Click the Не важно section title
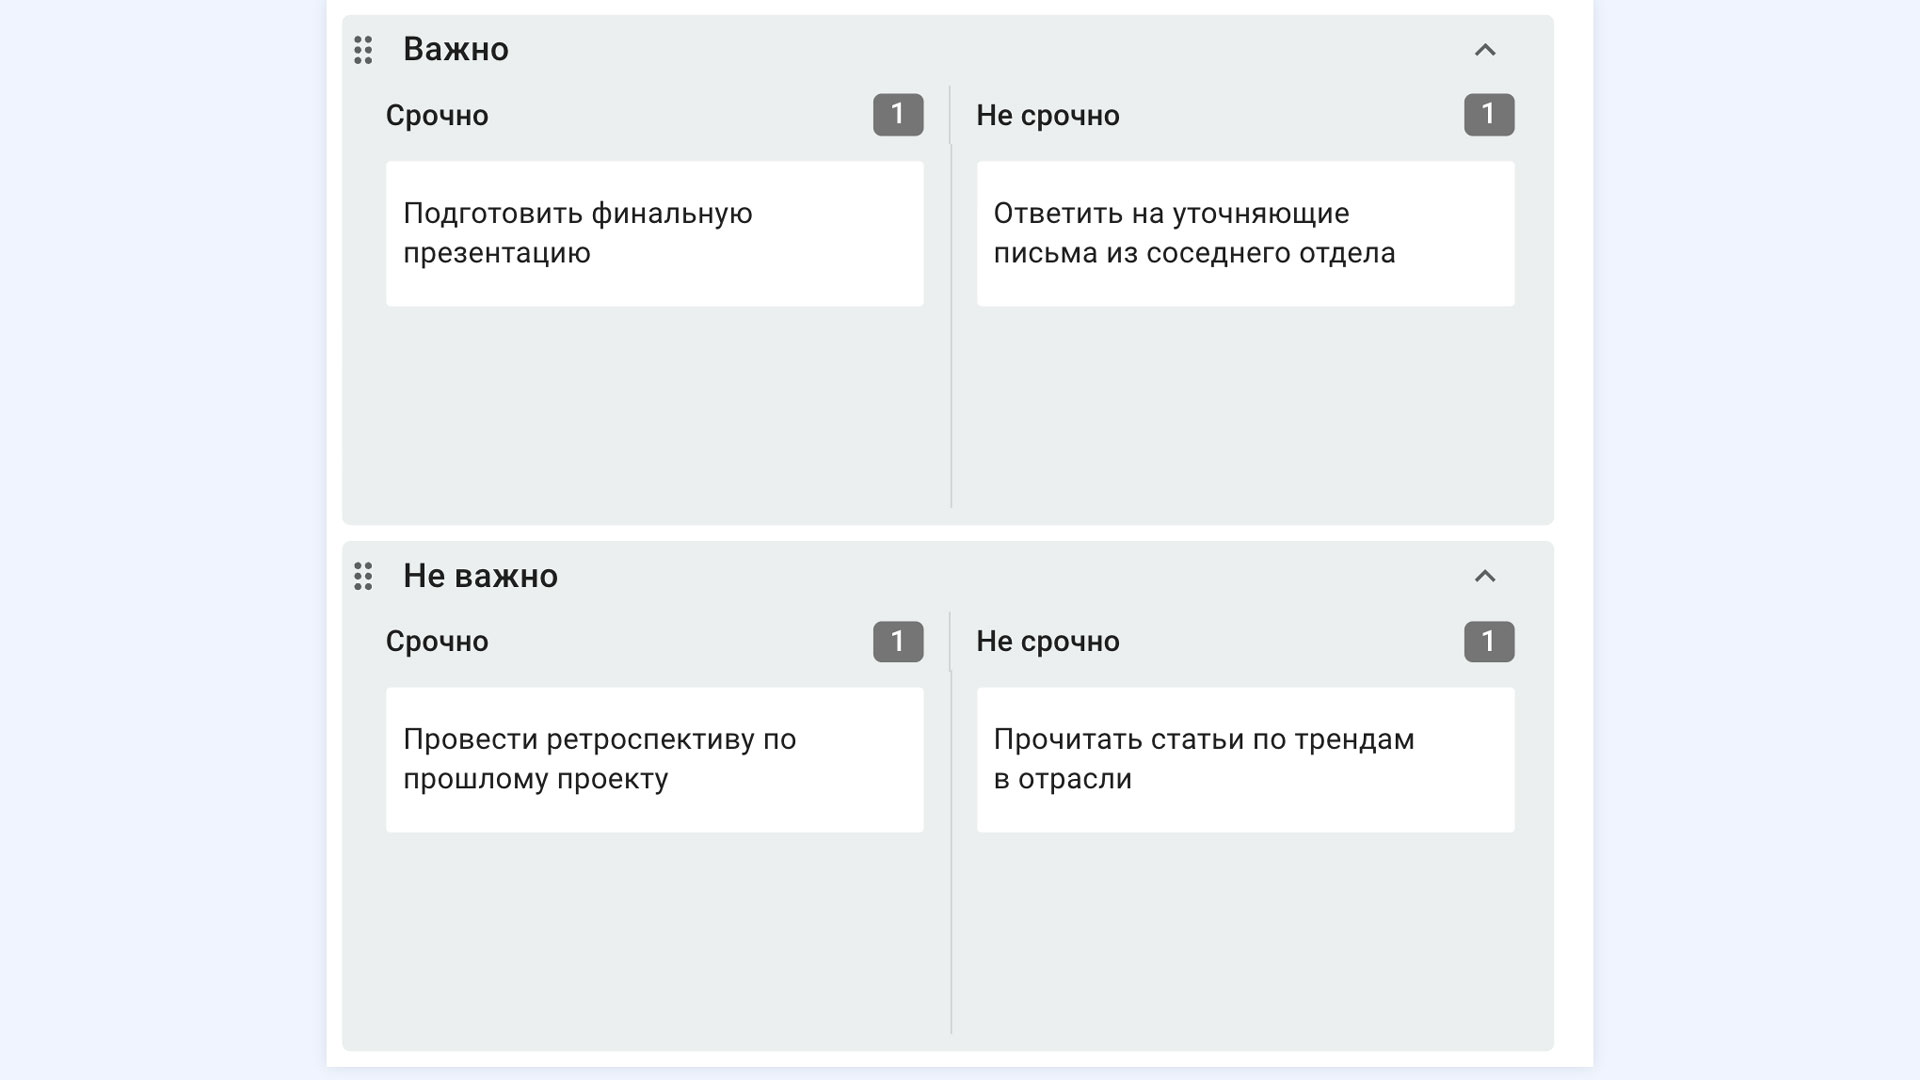The width and height of the screenshot is (1920, 1080). 480,576
